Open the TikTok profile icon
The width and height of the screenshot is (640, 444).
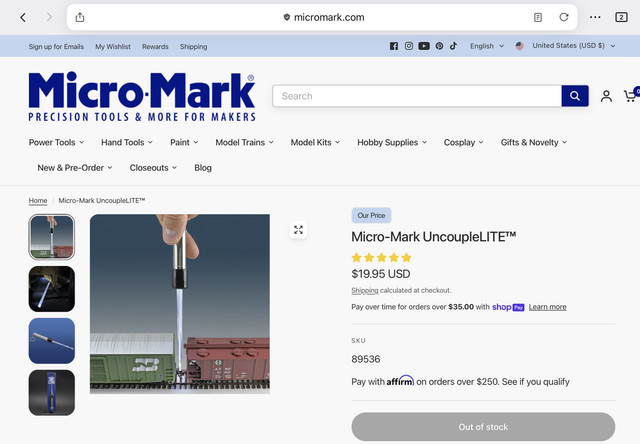tap(453, 46)
